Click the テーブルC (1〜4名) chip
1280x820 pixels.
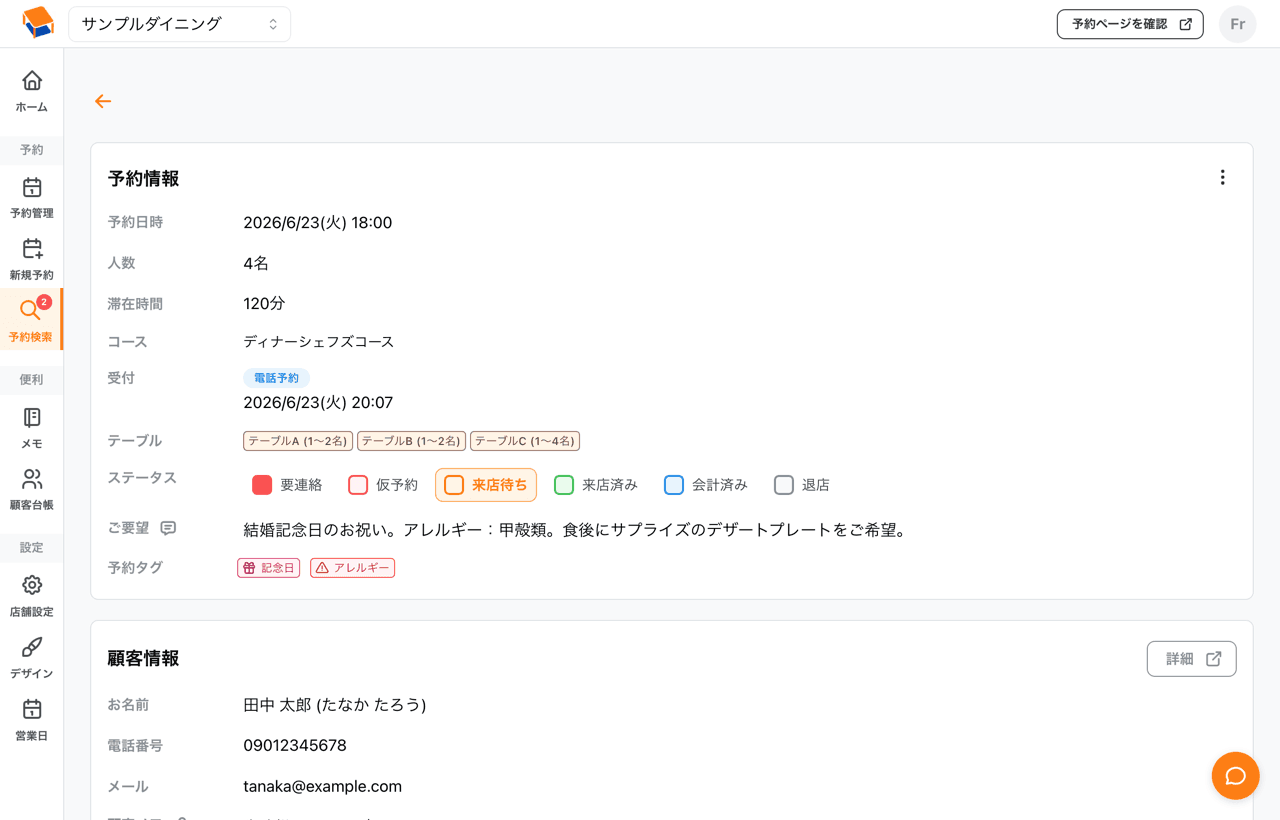tap(525, 441)
